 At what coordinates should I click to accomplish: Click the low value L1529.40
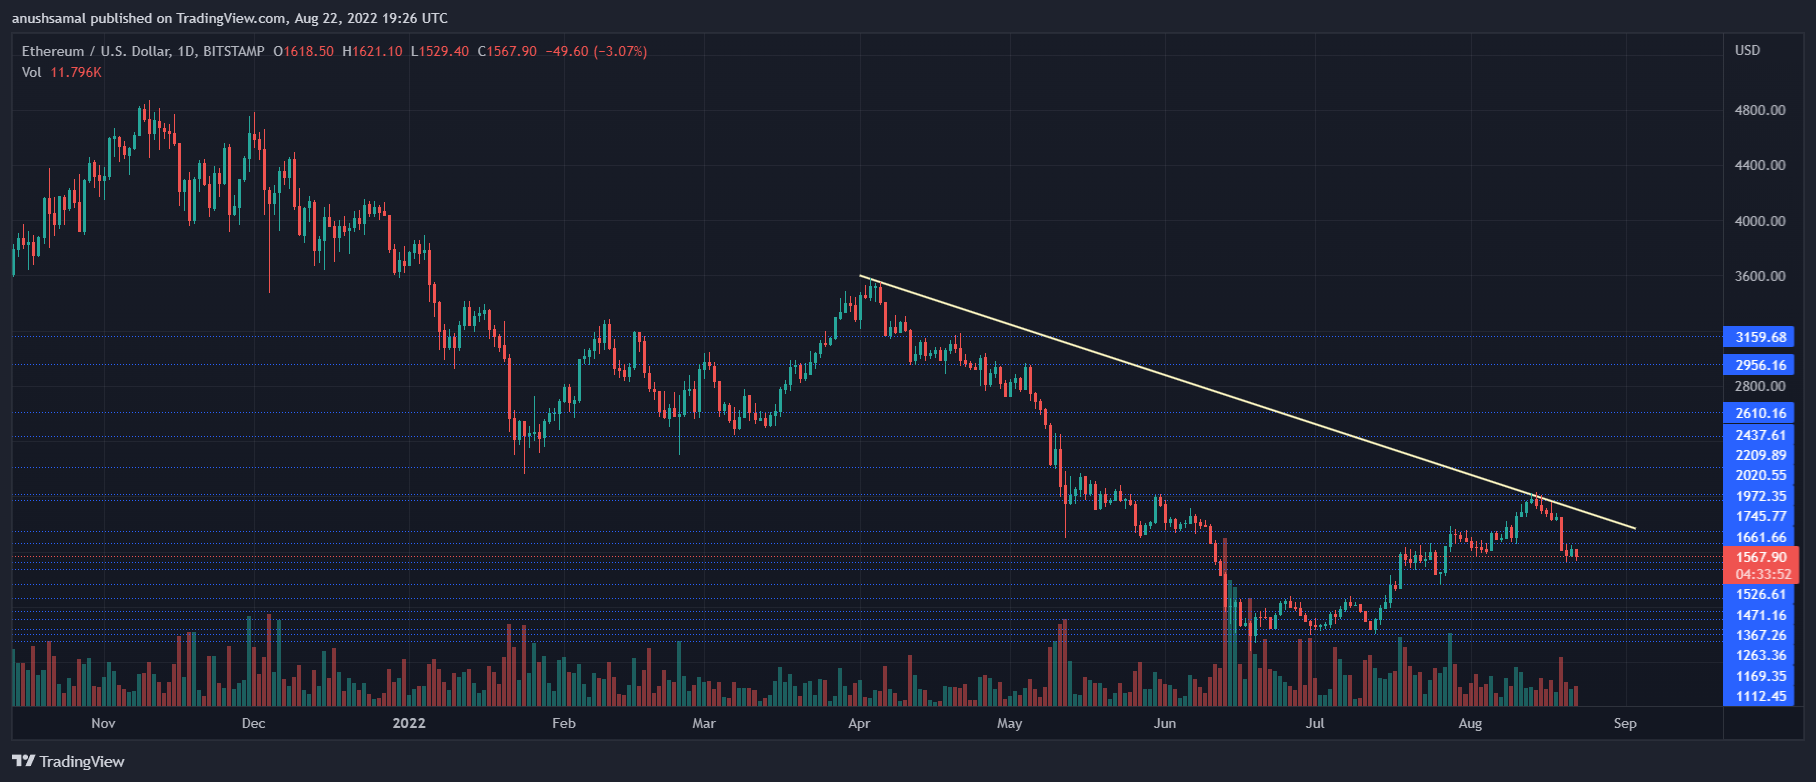440,51
